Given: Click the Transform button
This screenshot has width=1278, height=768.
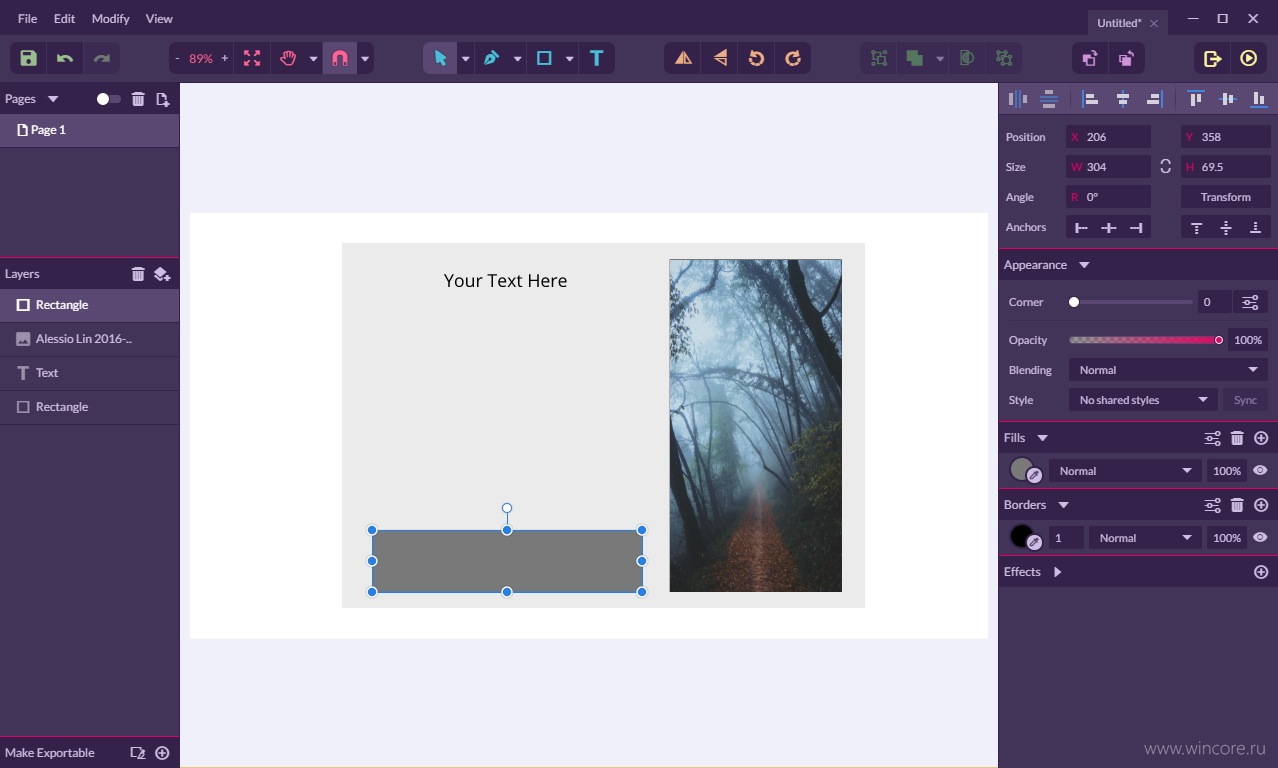Looking at the screenshot, I should pyautogui.click(x=1225, y=197).
